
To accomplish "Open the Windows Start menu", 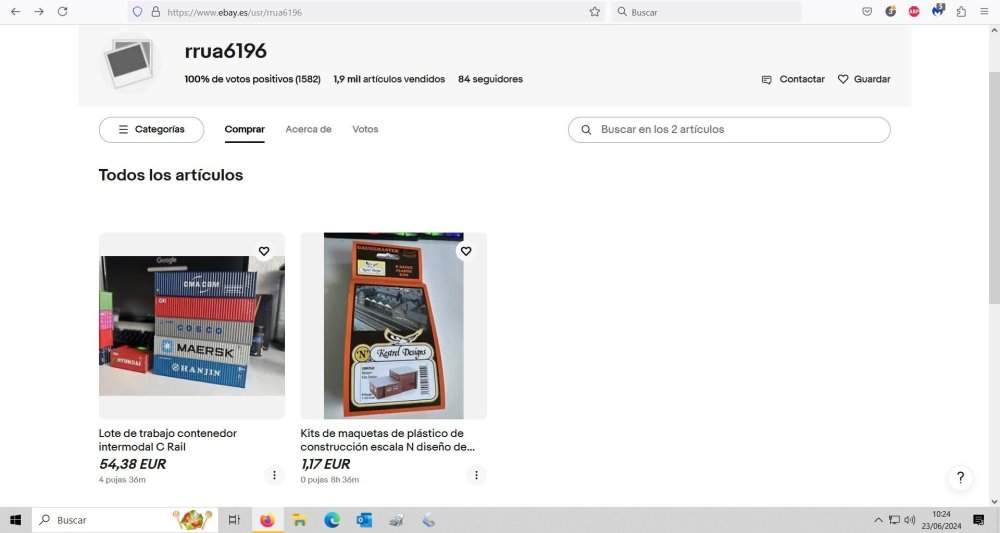I will tap(15, 520).
